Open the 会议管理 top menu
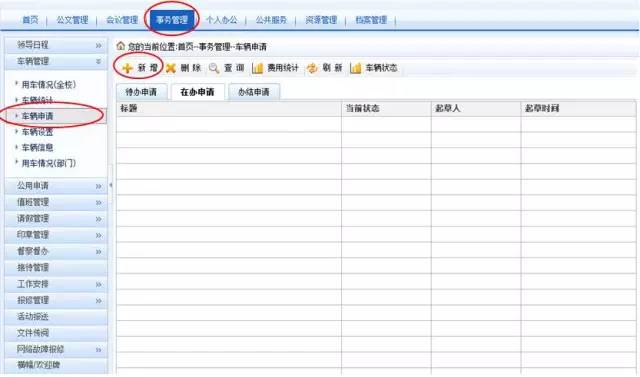The image size is (640, 377). point(122,20)
